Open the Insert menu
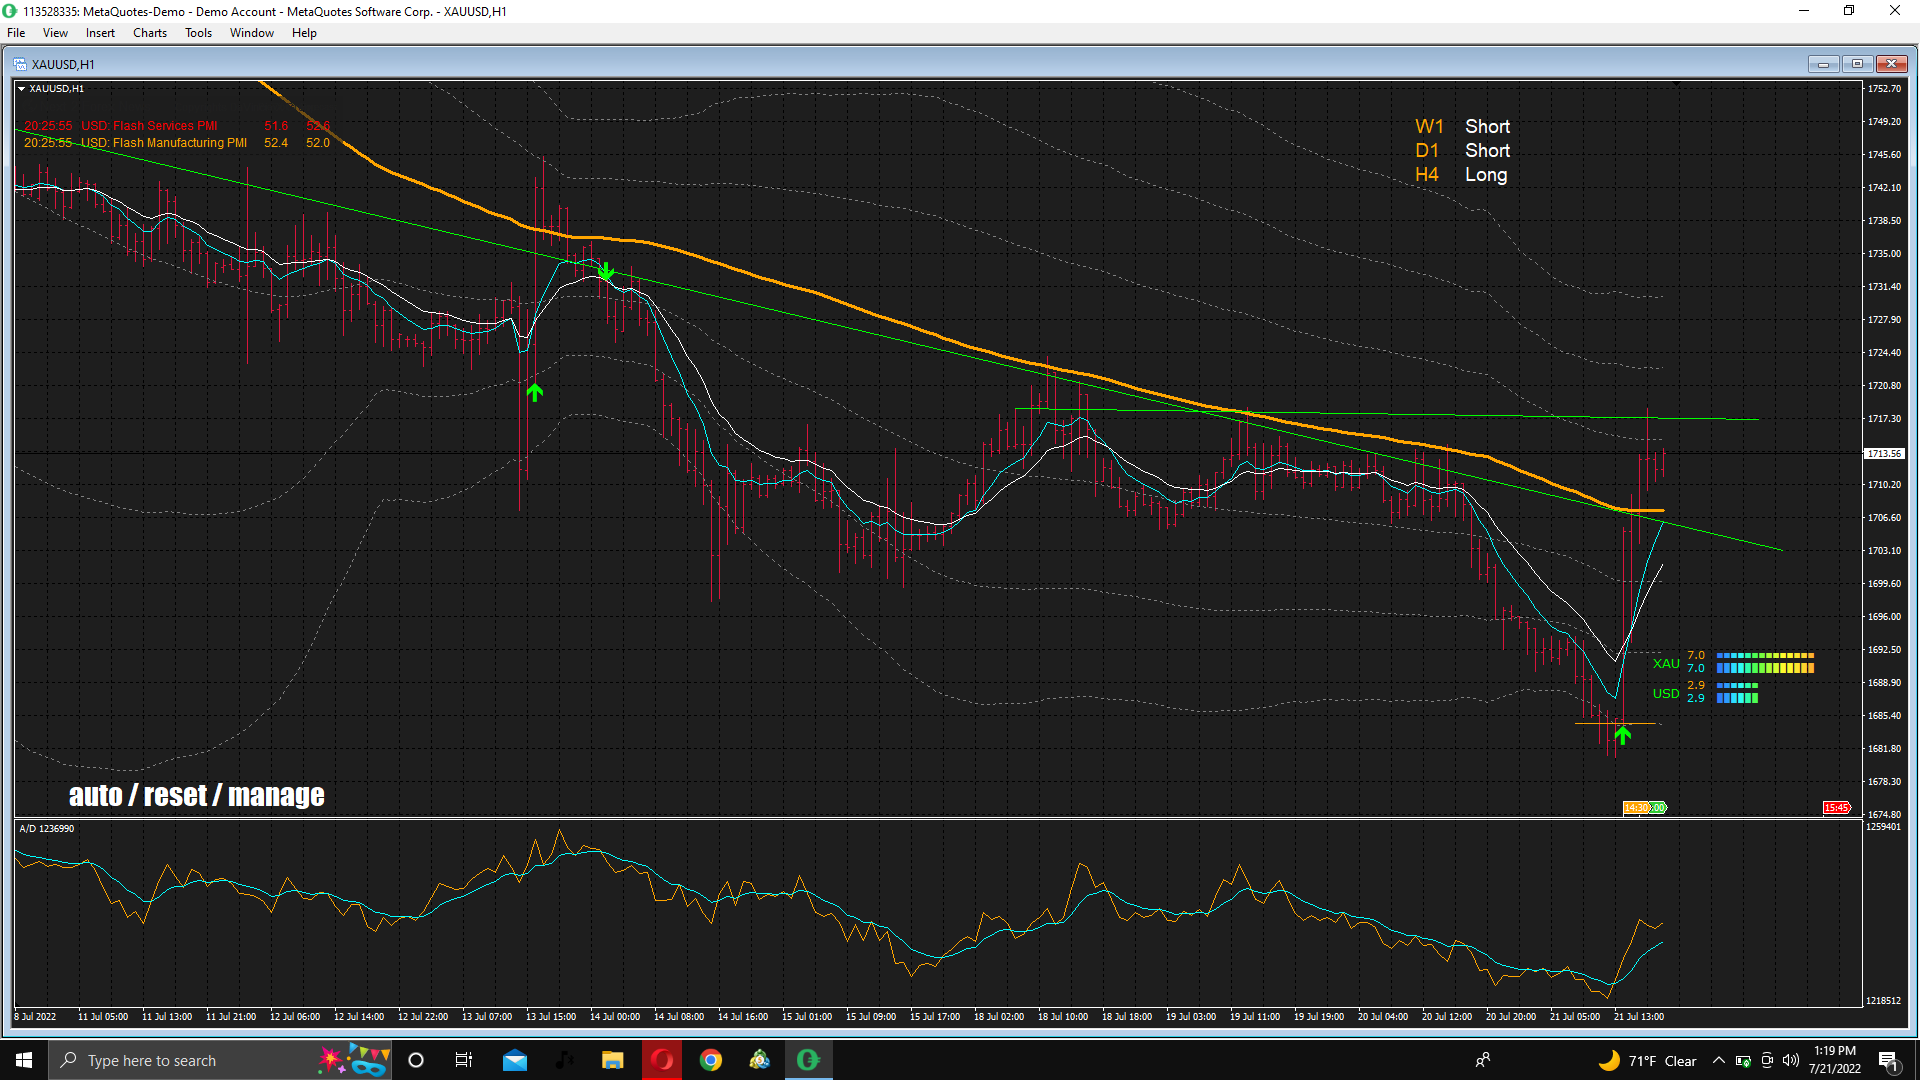The width and height of the screenshot is (1920, 1080). (x=100, y=33)
